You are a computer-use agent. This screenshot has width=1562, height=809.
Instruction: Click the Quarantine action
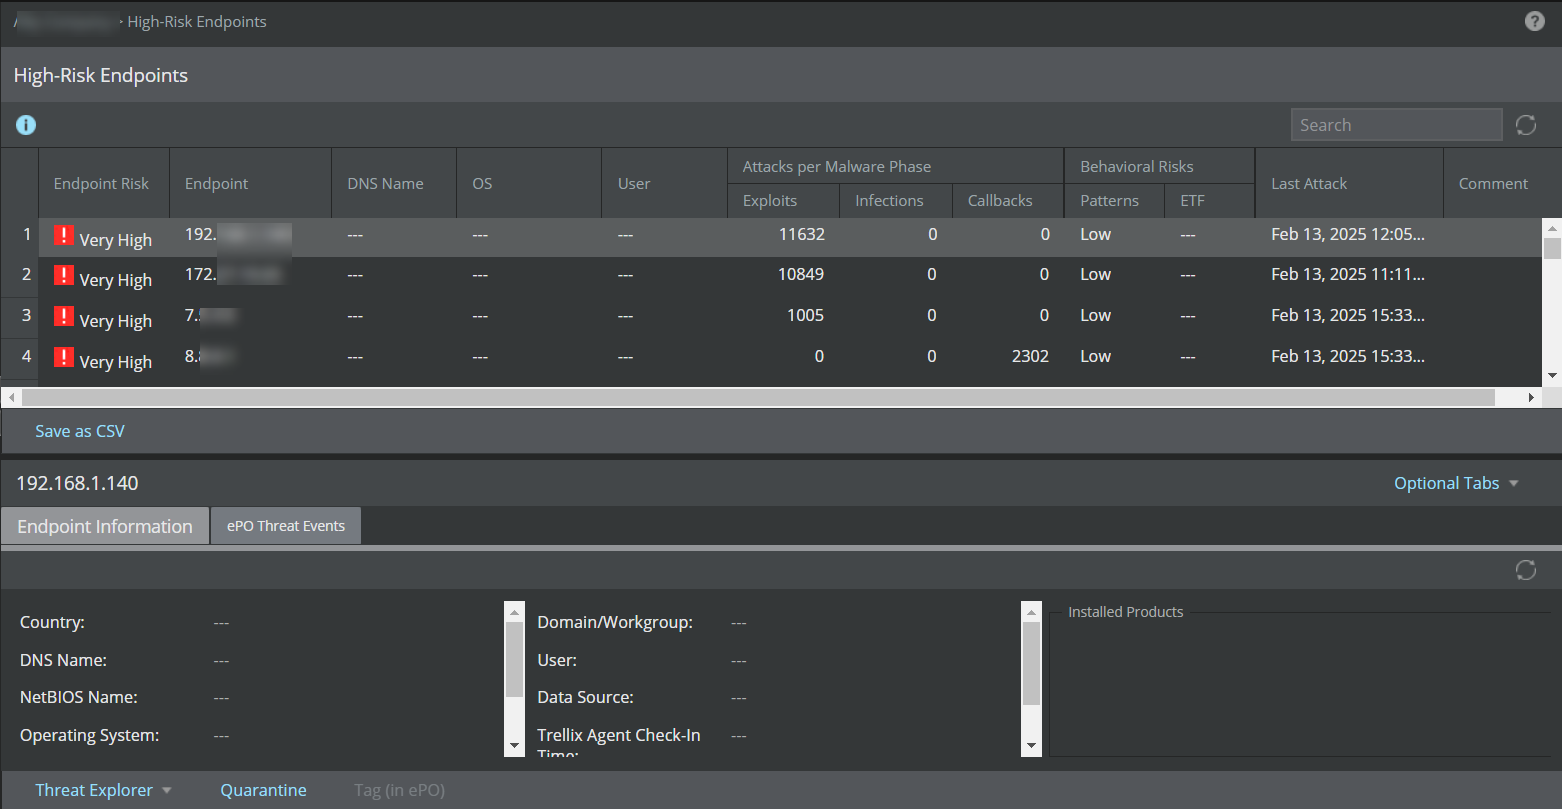tap(264, 790)
